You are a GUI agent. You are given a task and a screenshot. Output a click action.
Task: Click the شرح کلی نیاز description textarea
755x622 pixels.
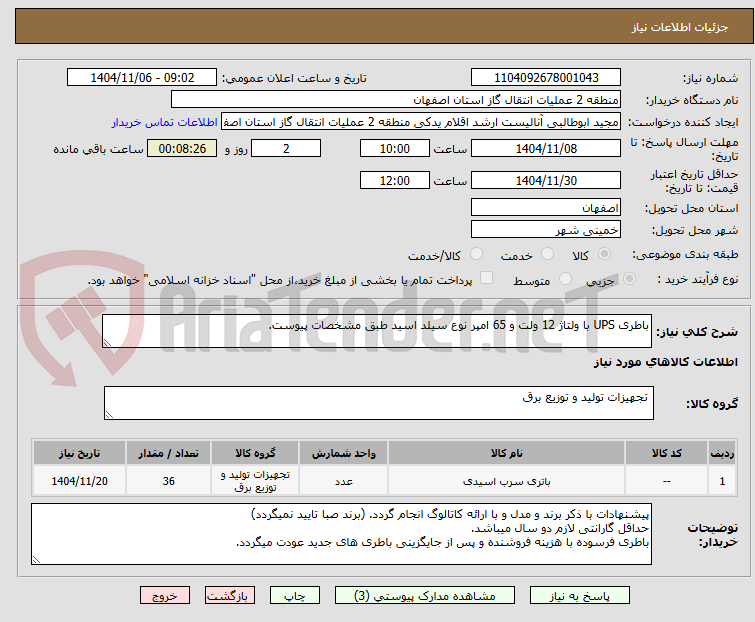[x=377, y=331]
